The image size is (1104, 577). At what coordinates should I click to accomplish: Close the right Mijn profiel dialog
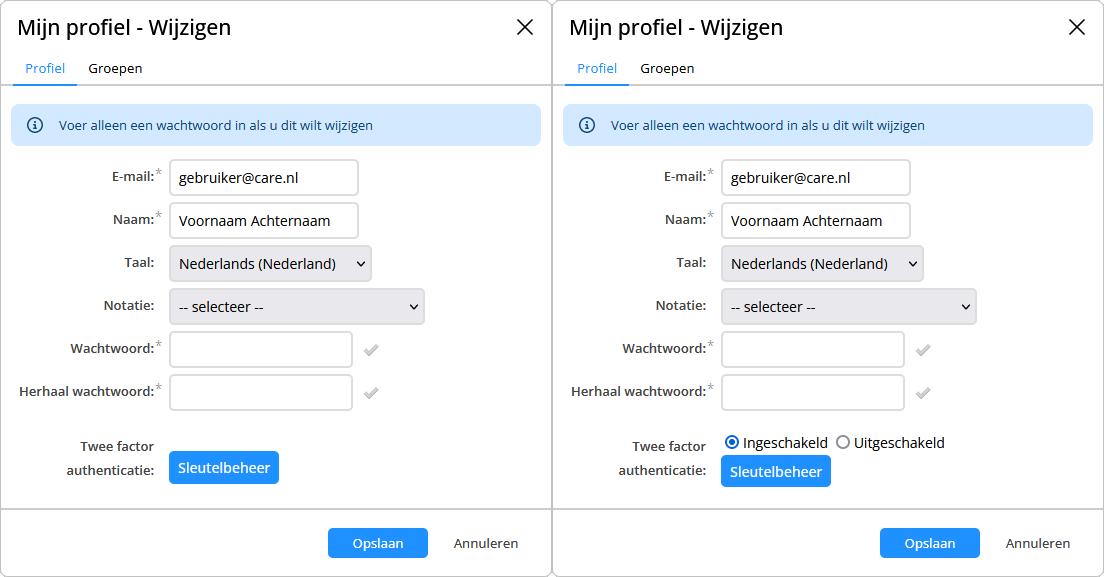coord(1077,27)
